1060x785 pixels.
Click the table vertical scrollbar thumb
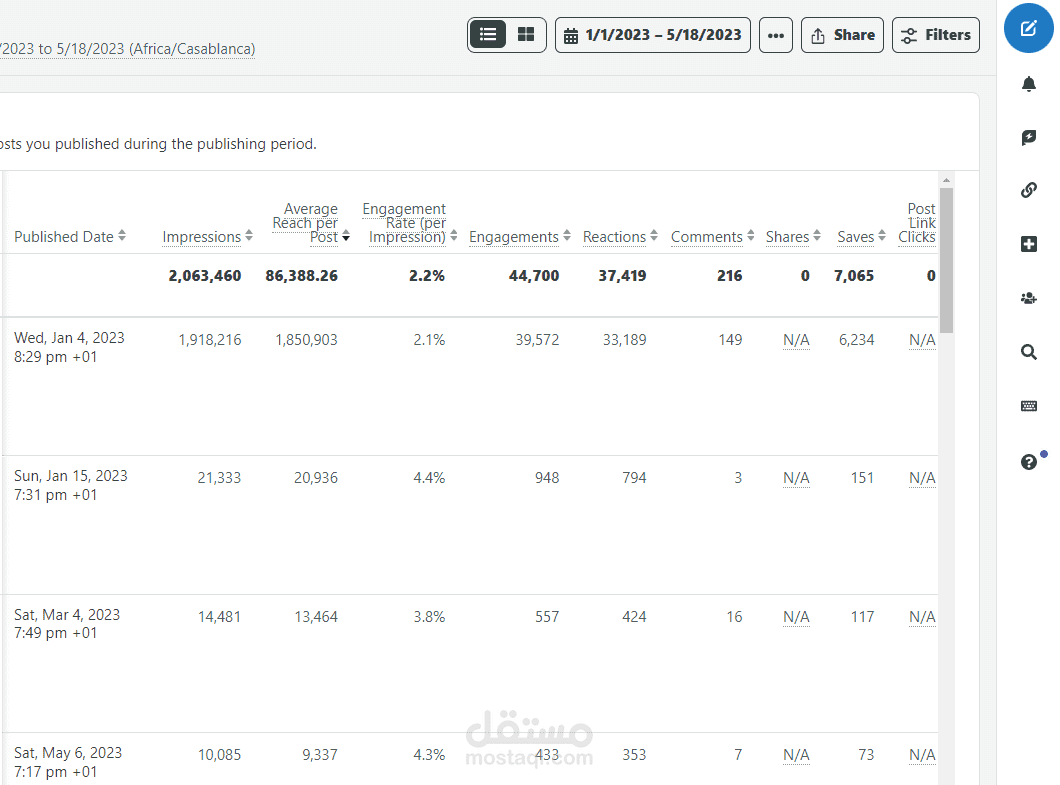[x=946, y=260]
